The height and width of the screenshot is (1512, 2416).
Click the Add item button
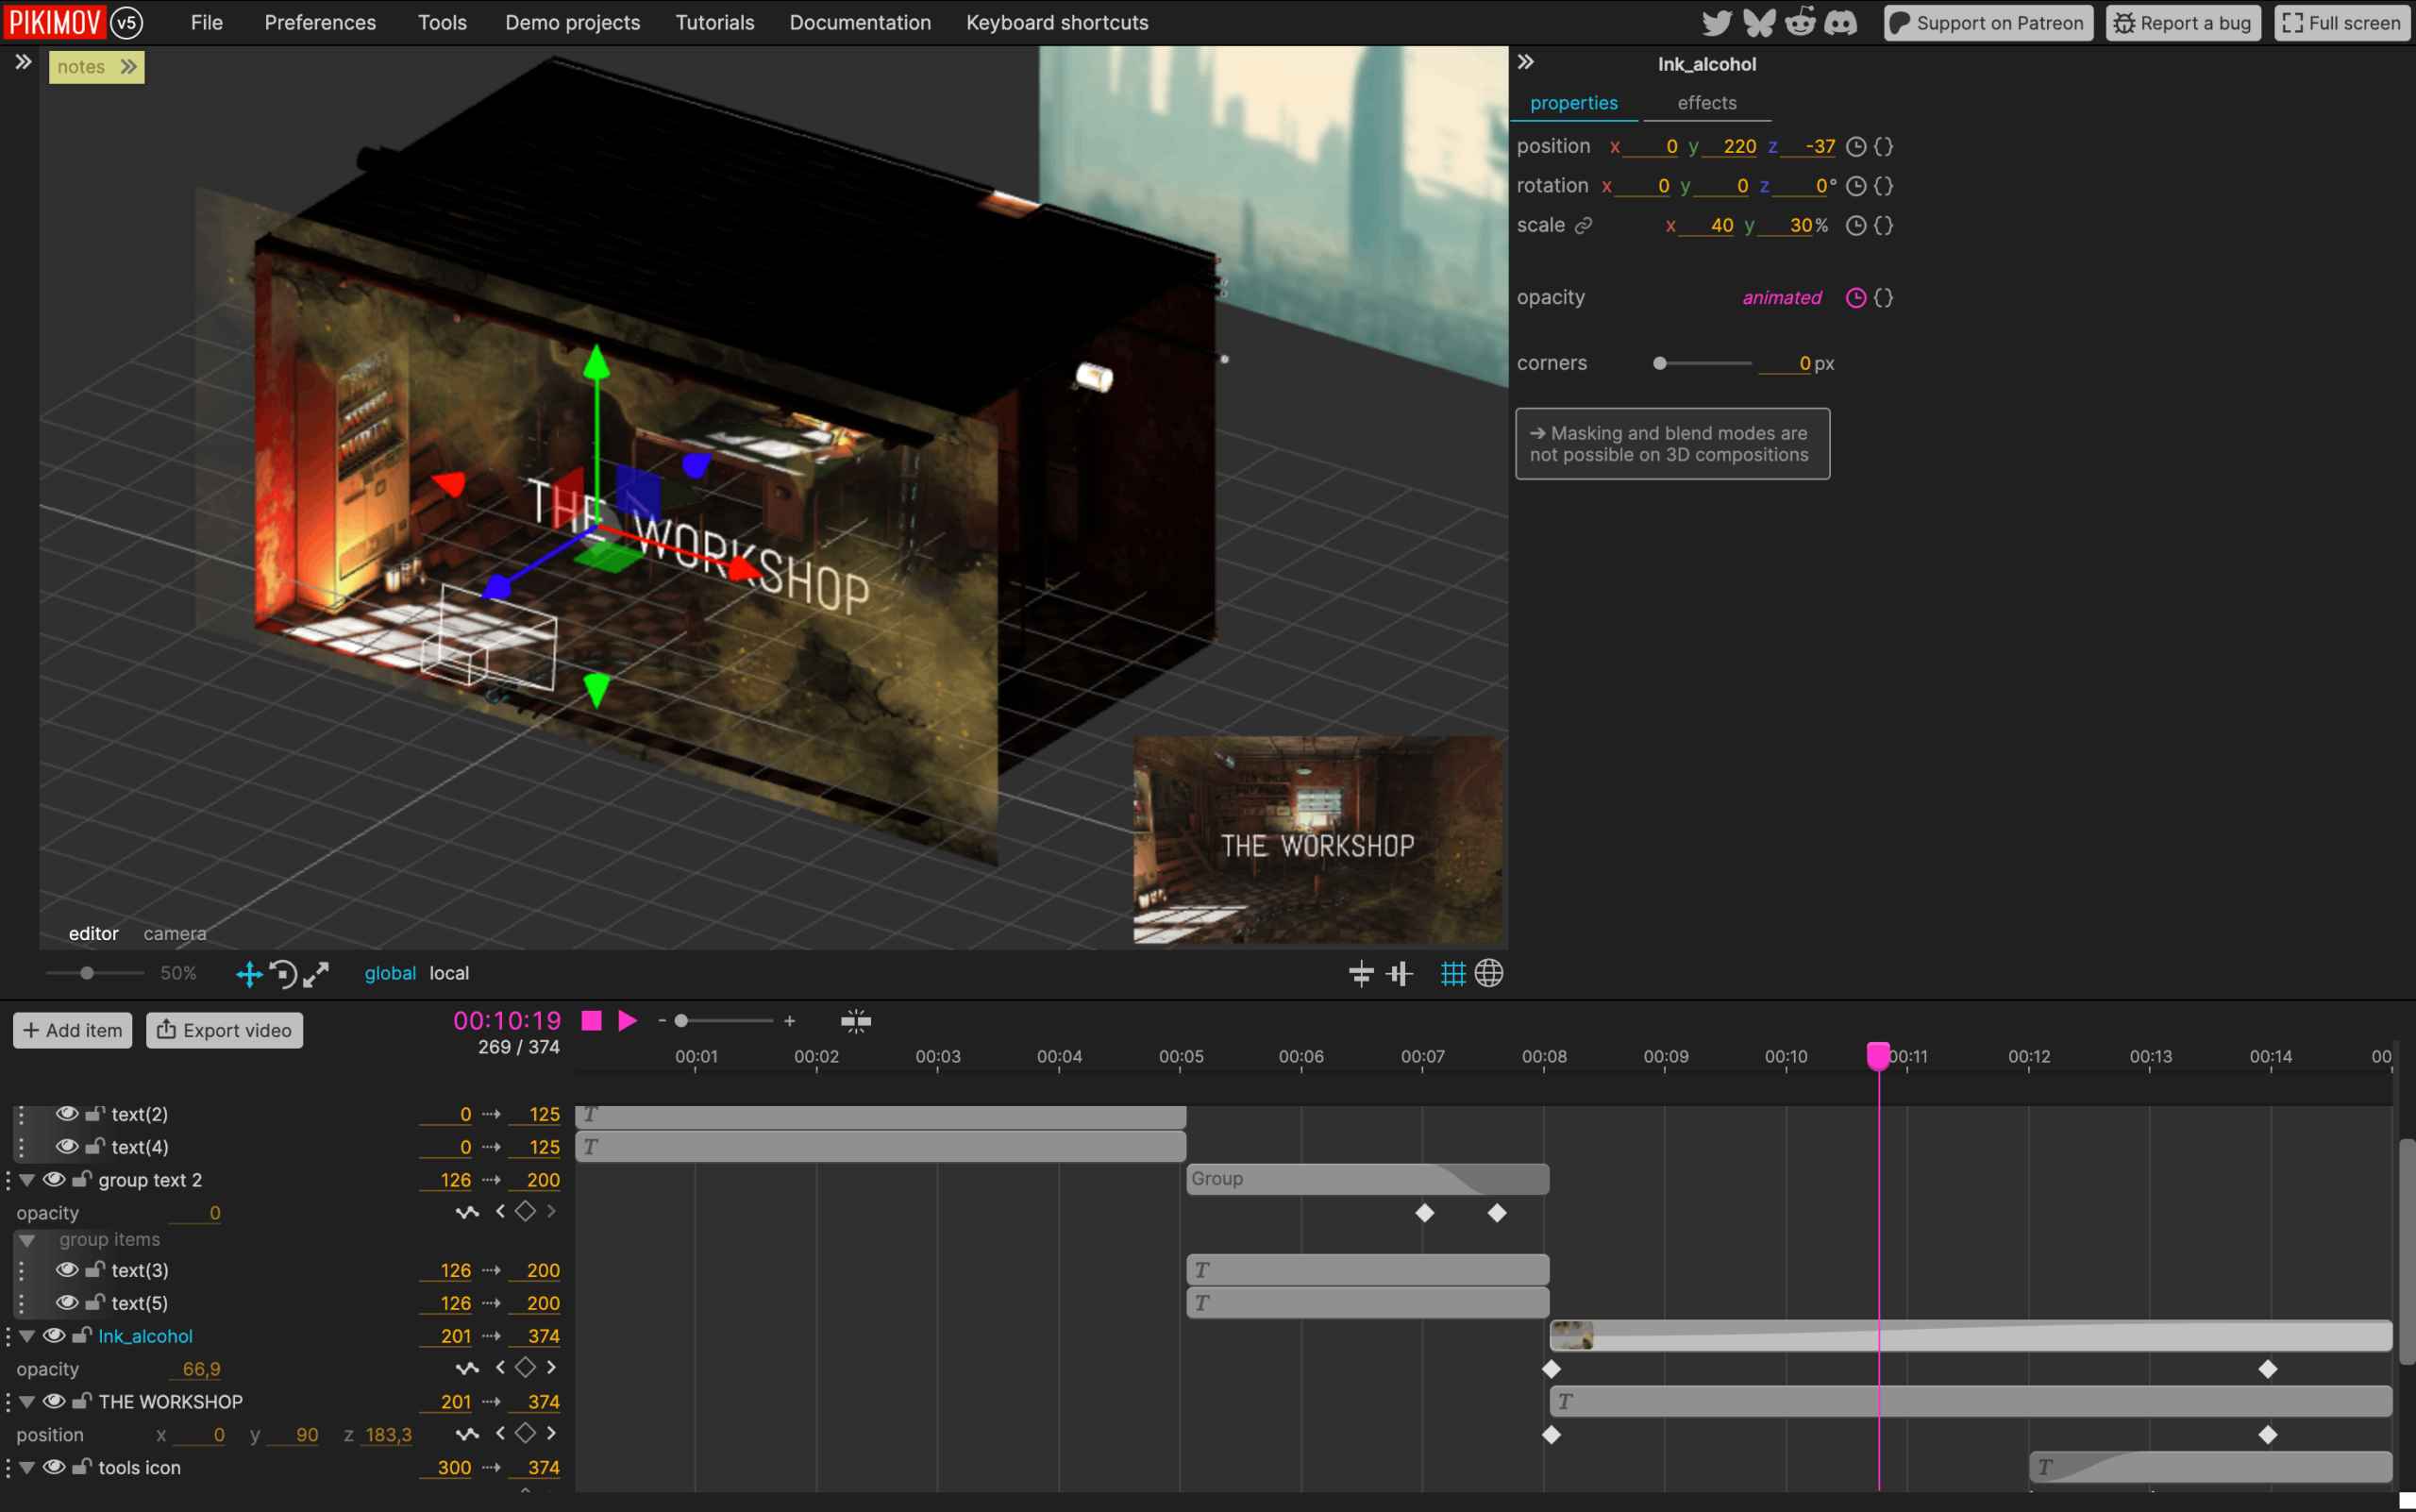pos(72,1030)
